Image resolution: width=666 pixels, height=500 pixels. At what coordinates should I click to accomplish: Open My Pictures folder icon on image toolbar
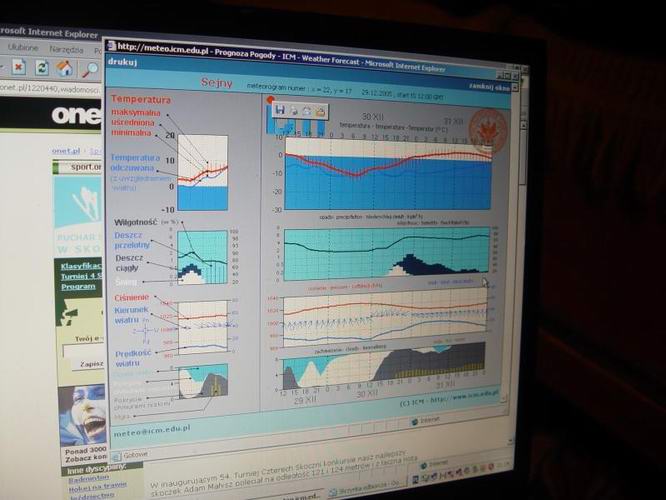(320, 112)
